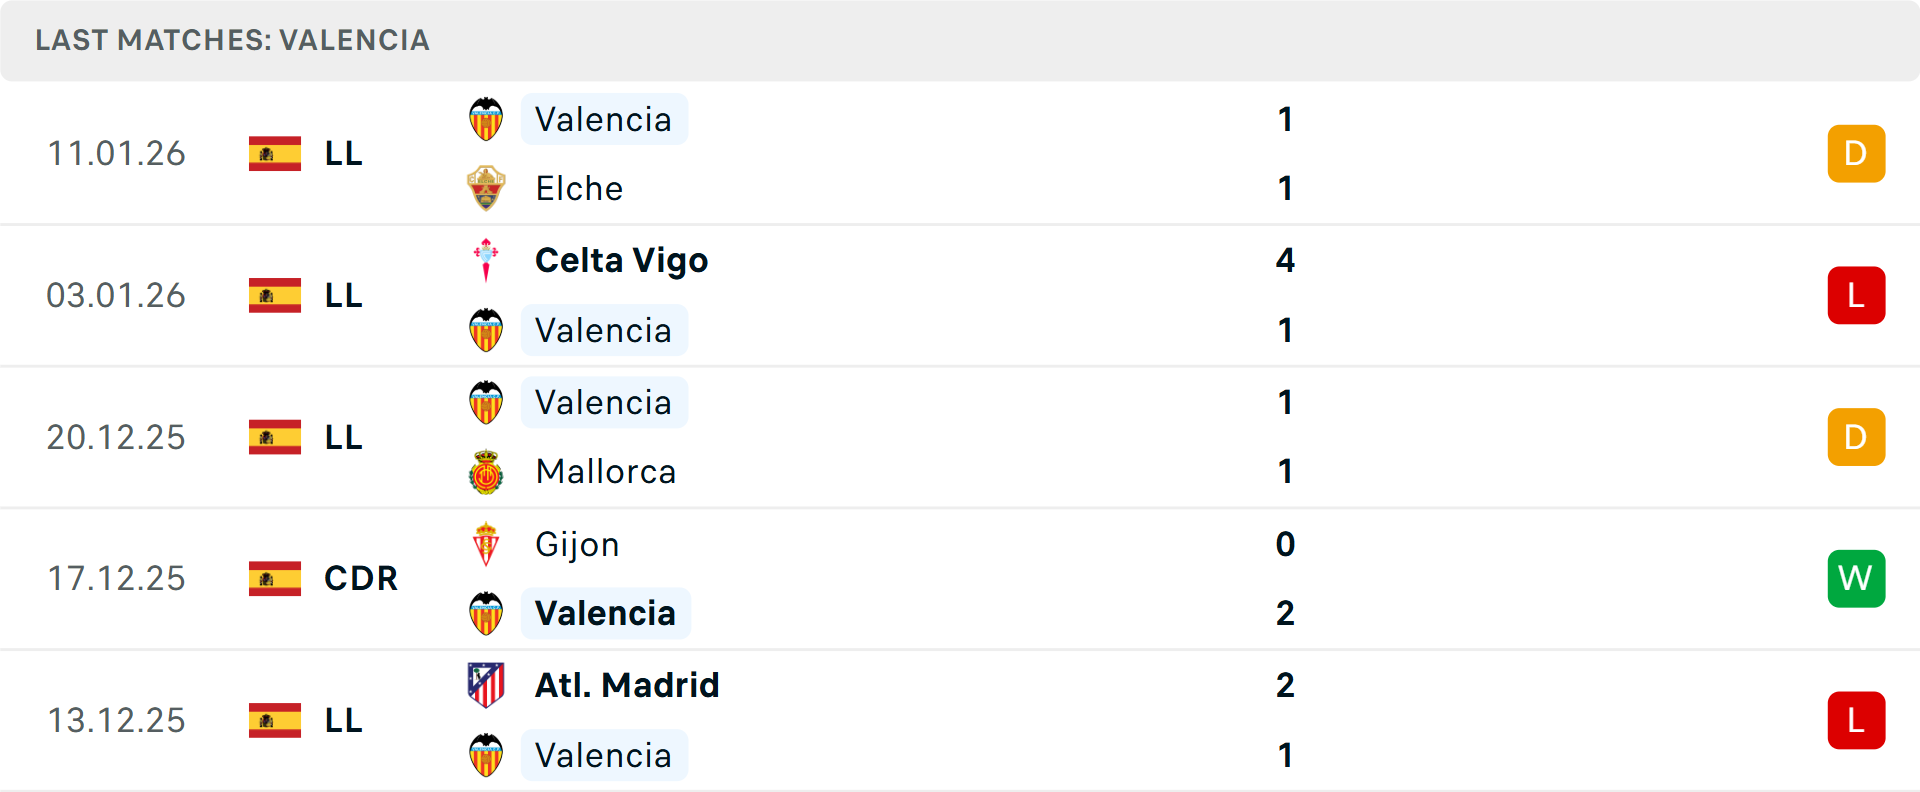Click the L badge for Celta Vigo match
Viewport: 1920px width, 792px height.
click(x=1856, y=295)
